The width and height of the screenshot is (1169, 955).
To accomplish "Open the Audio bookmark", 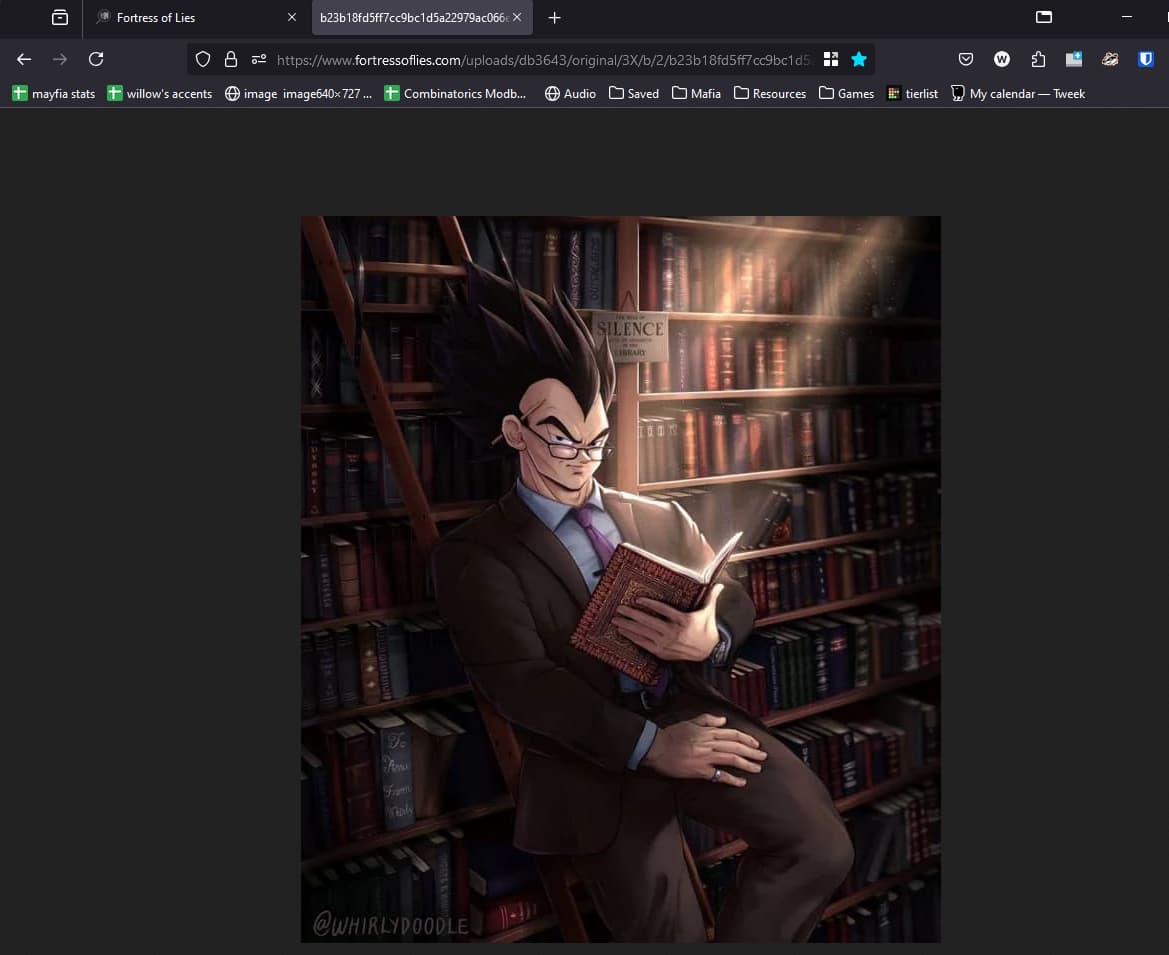I will pos(570,93).
